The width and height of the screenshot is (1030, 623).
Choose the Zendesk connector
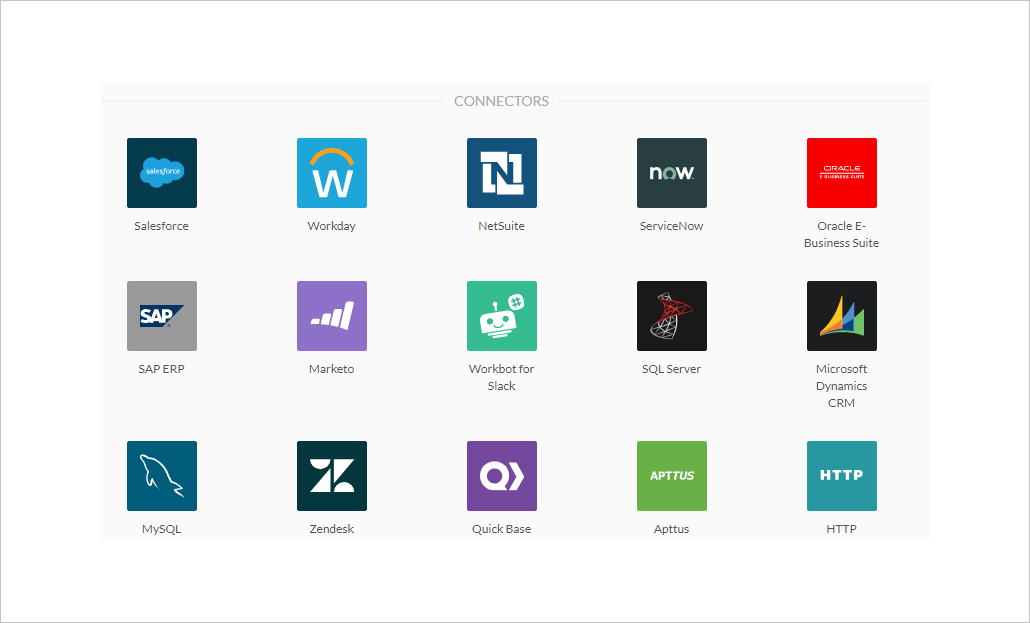tap(331, 476)
